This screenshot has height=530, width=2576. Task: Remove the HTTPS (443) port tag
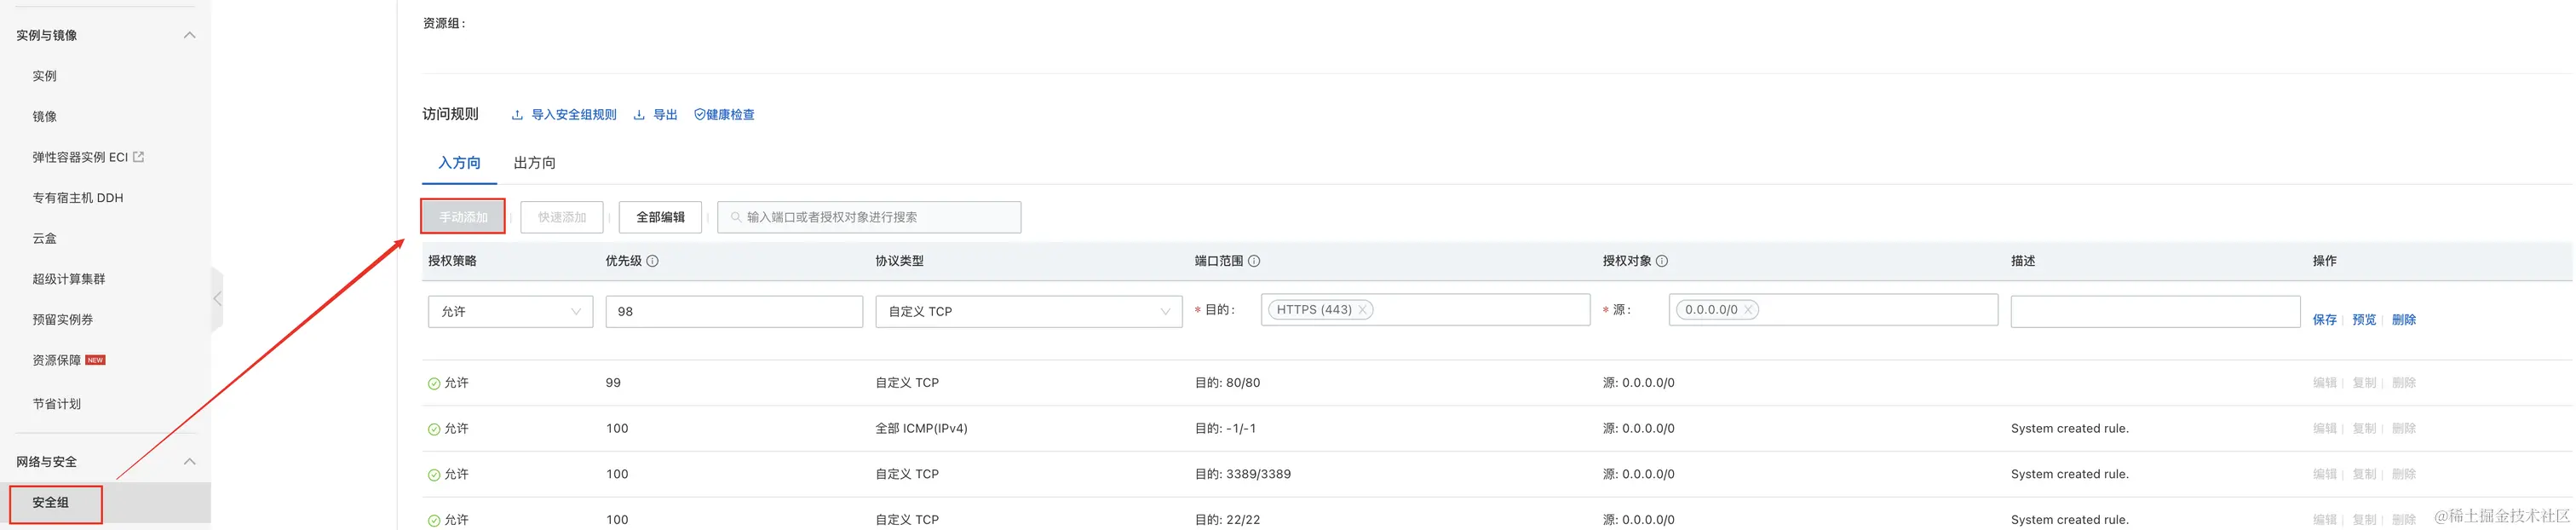pos(1362,310)
